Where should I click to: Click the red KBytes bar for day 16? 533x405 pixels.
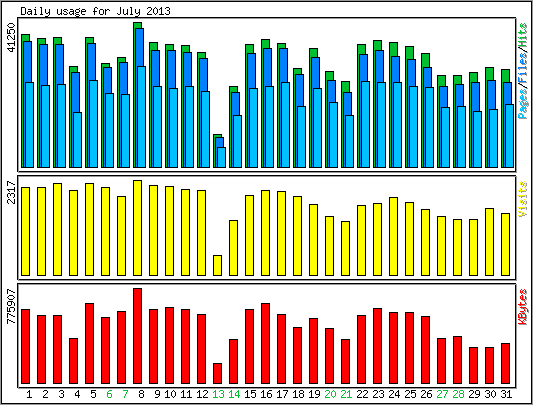265,343
